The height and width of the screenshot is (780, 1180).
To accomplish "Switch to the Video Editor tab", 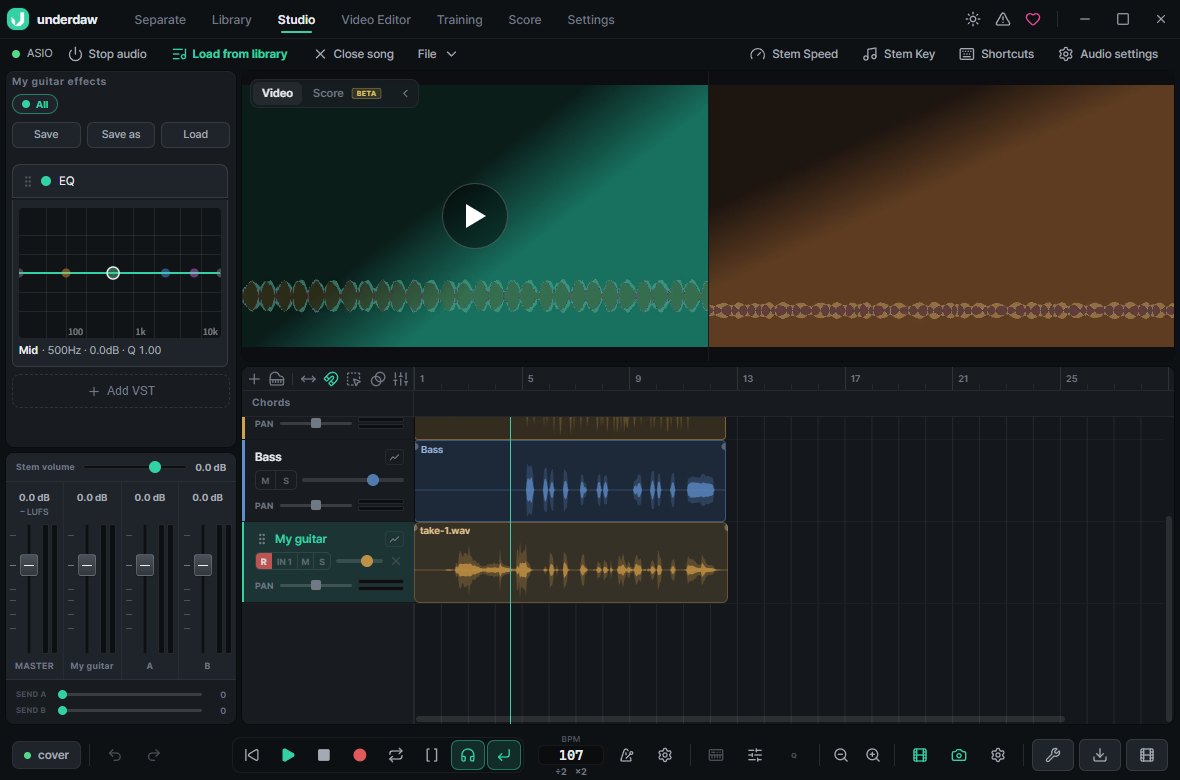I will 376,20.
